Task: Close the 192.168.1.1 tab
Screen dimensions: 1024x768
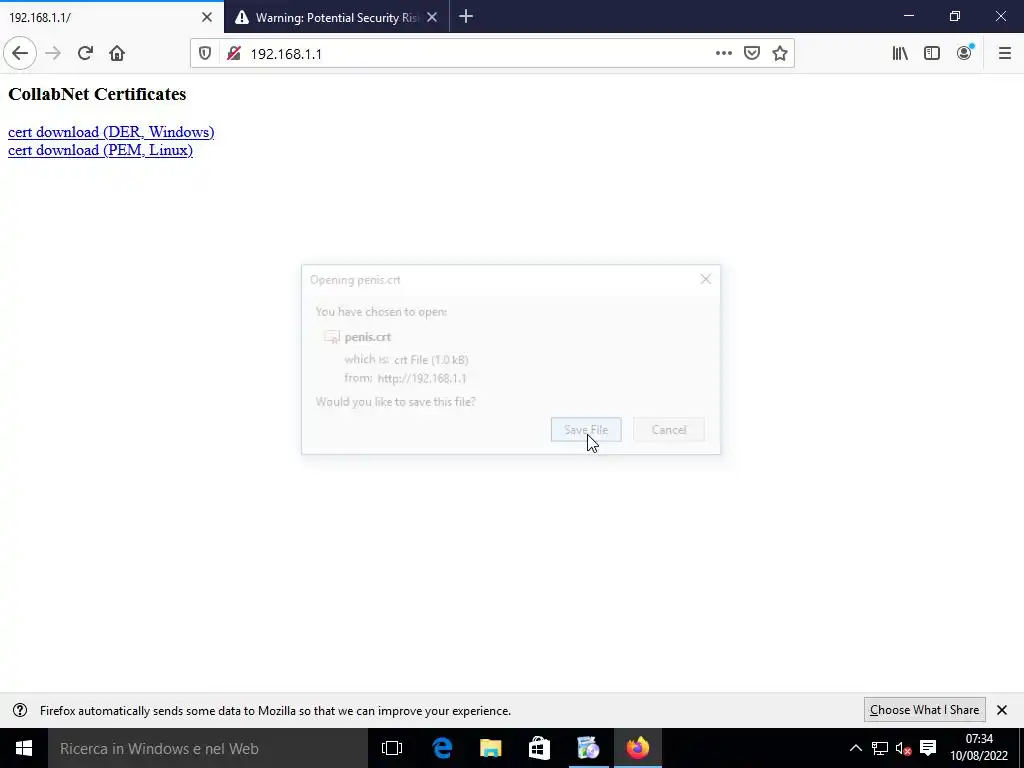Action: pos(207,18)
